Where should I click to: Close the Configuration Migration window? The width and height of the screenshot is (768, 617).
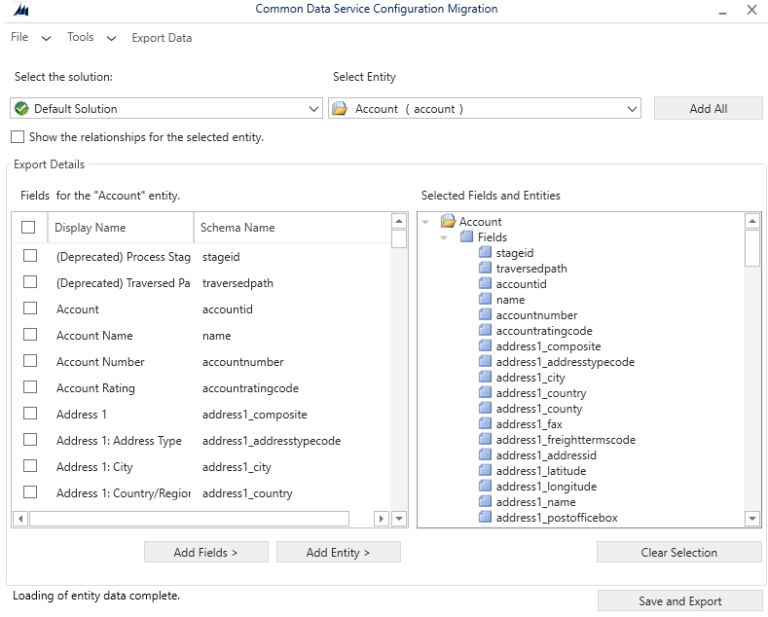(752, 10)
